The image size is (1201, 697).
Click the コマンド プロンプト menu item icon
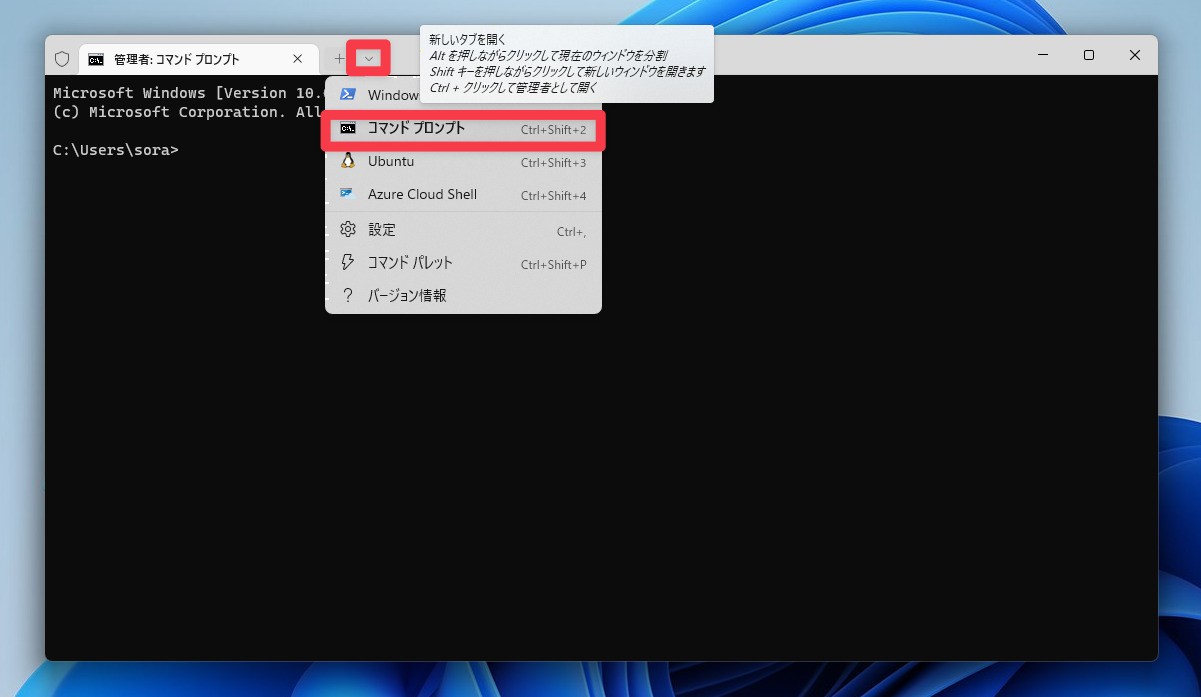tap(348, 128)
